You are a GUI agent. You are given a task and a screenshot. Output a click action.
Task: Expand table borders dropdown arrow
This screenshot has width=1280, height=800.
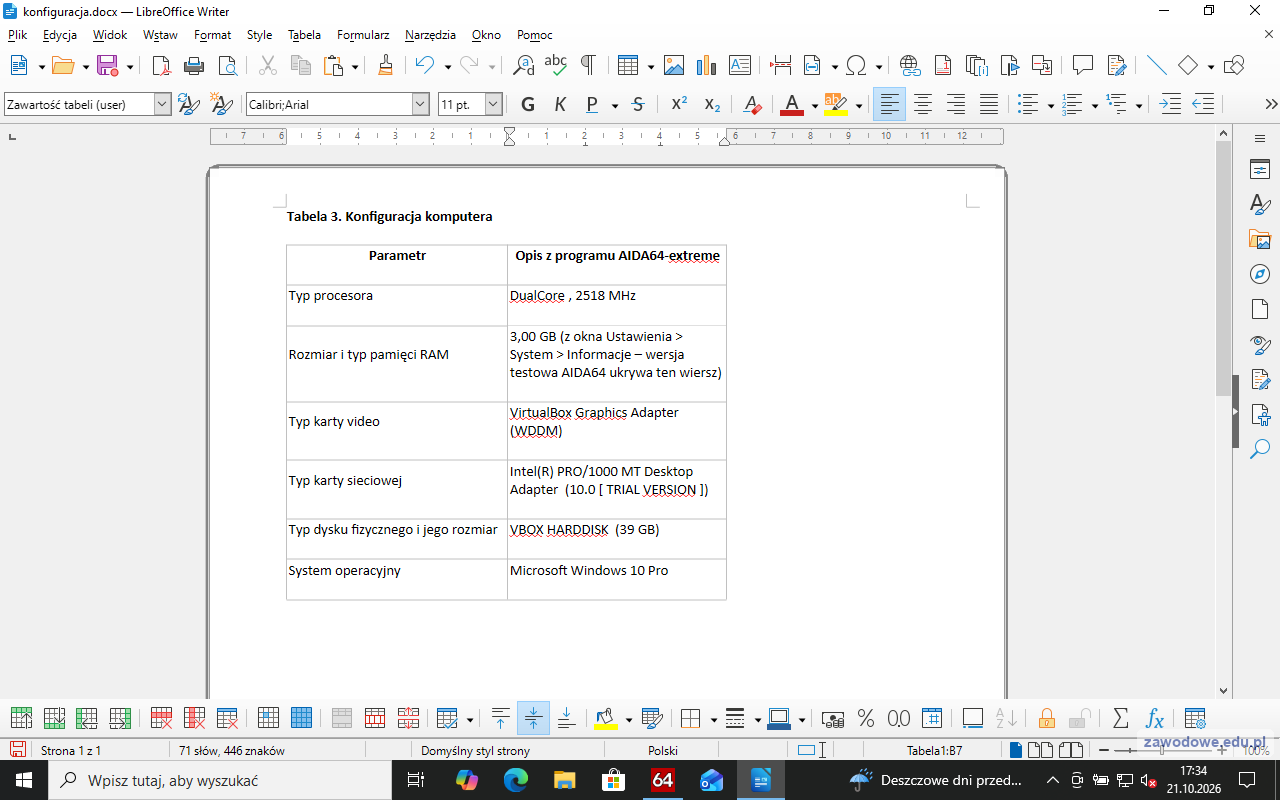(713, 719)
